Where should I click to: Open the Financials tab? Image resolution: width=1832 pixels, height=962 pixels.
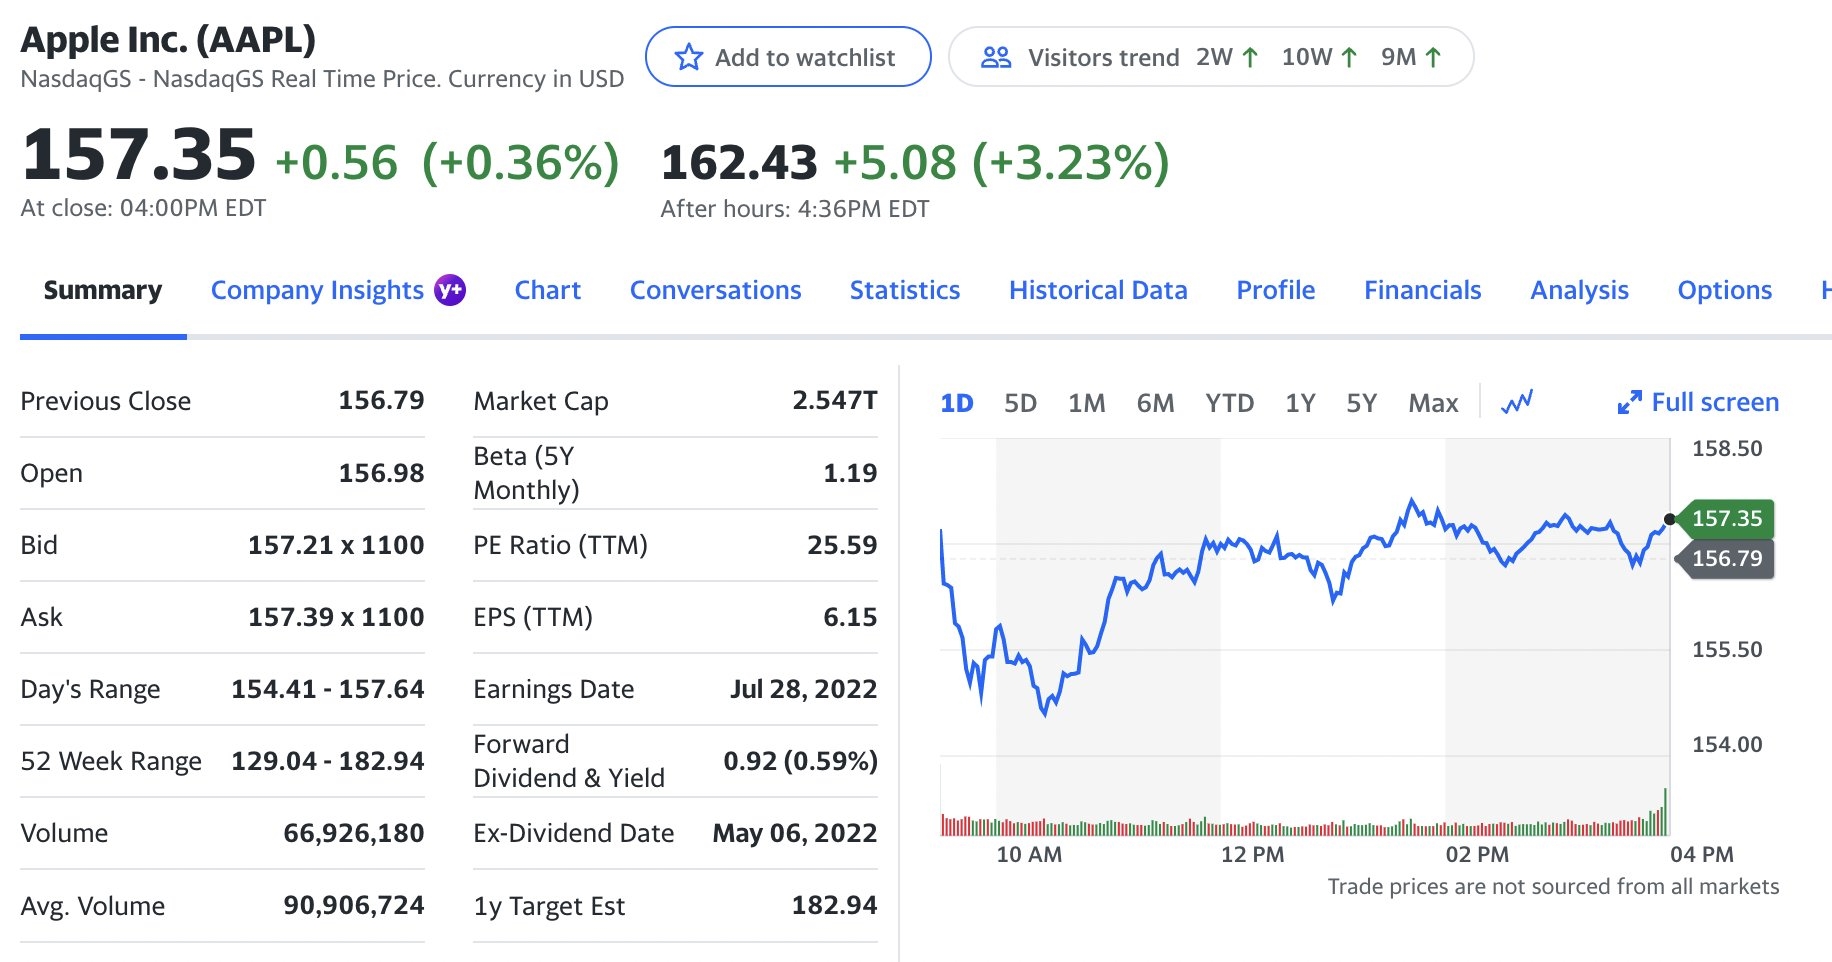pyautogui.click(x=1422, y=290)
